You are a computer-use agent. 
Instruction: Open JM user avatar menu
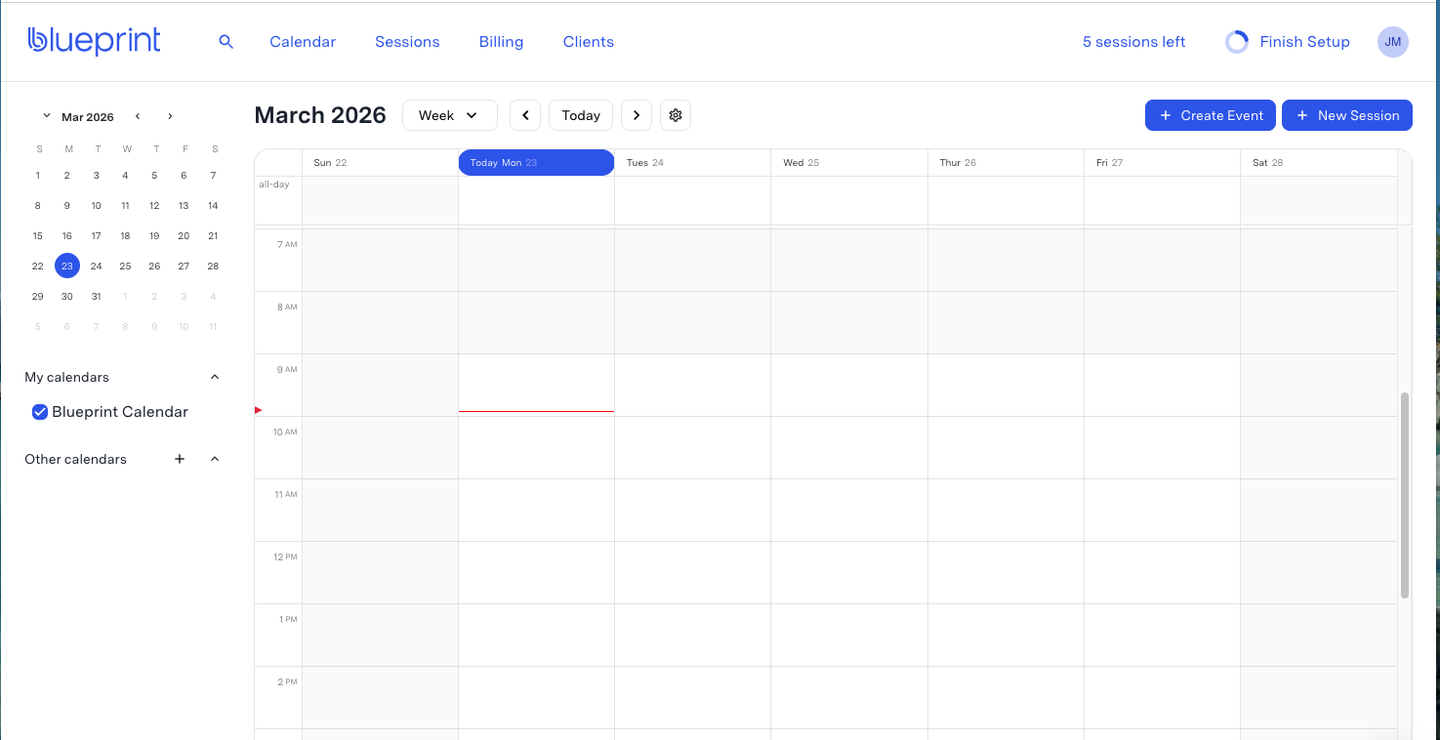(1393, 42)
